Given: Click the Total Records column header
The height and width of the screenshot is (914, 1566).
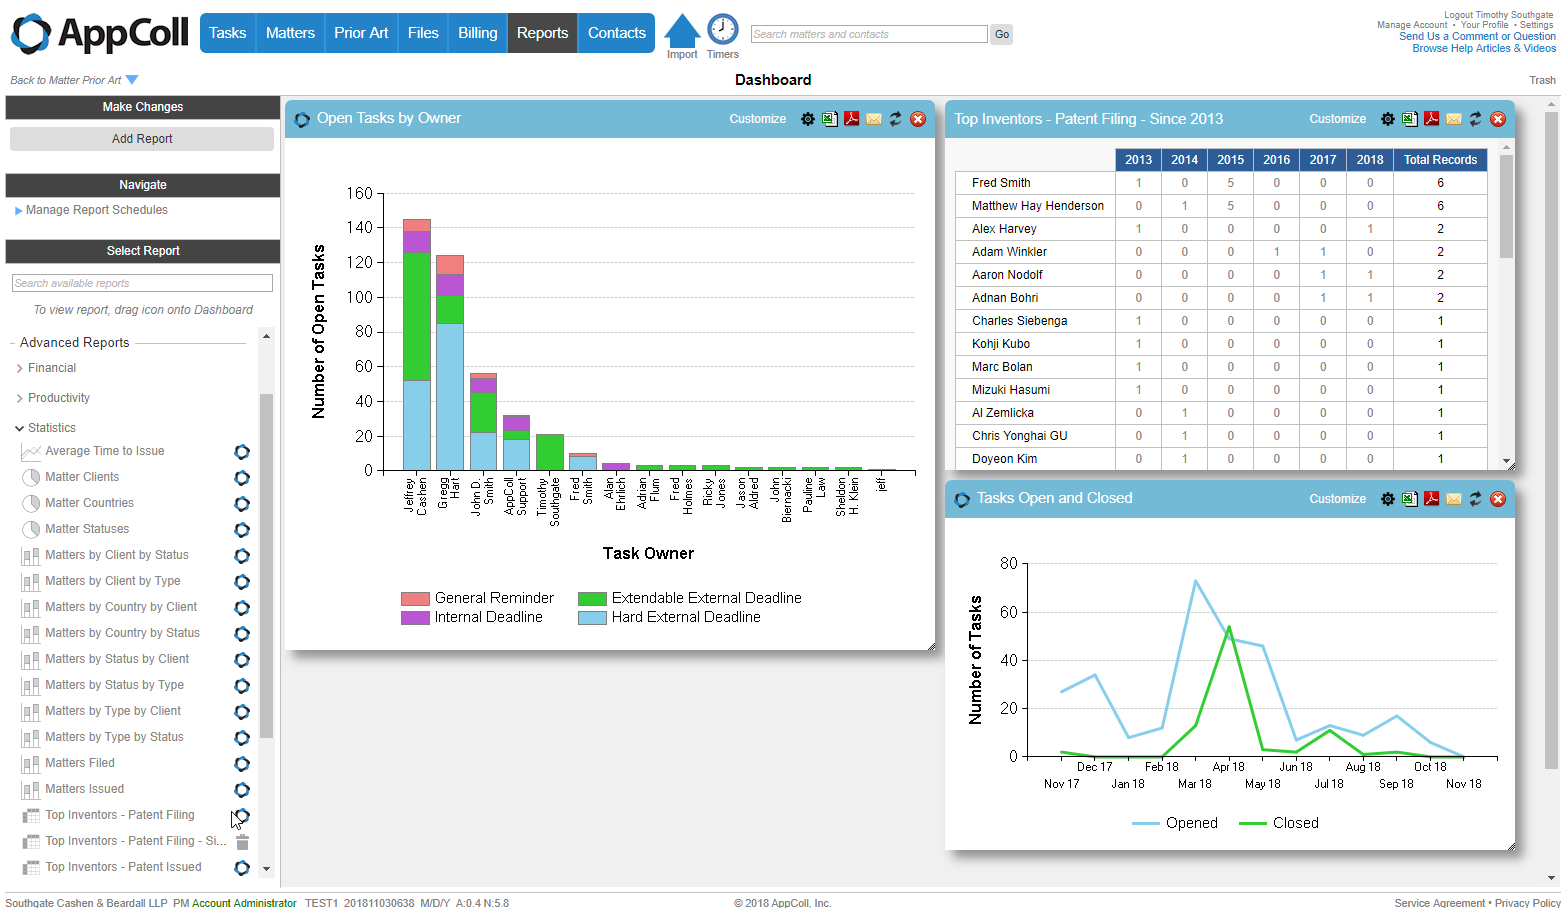Looking at the screenshot, I should [x=1440, y=160].
